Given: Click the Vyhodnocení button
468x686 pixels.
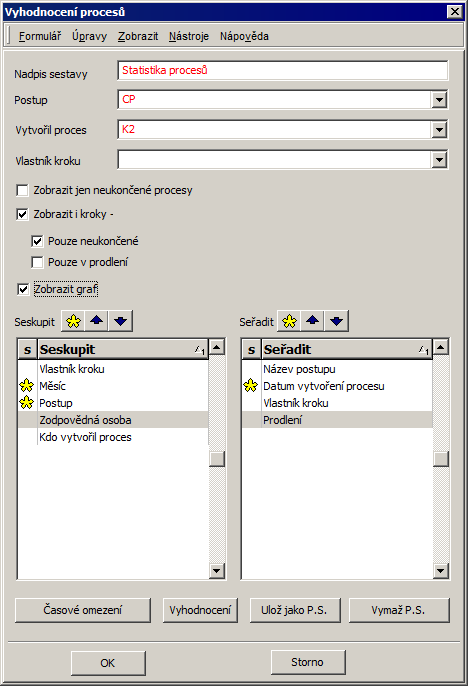Looking at the screenshot, I should point(200,610).
